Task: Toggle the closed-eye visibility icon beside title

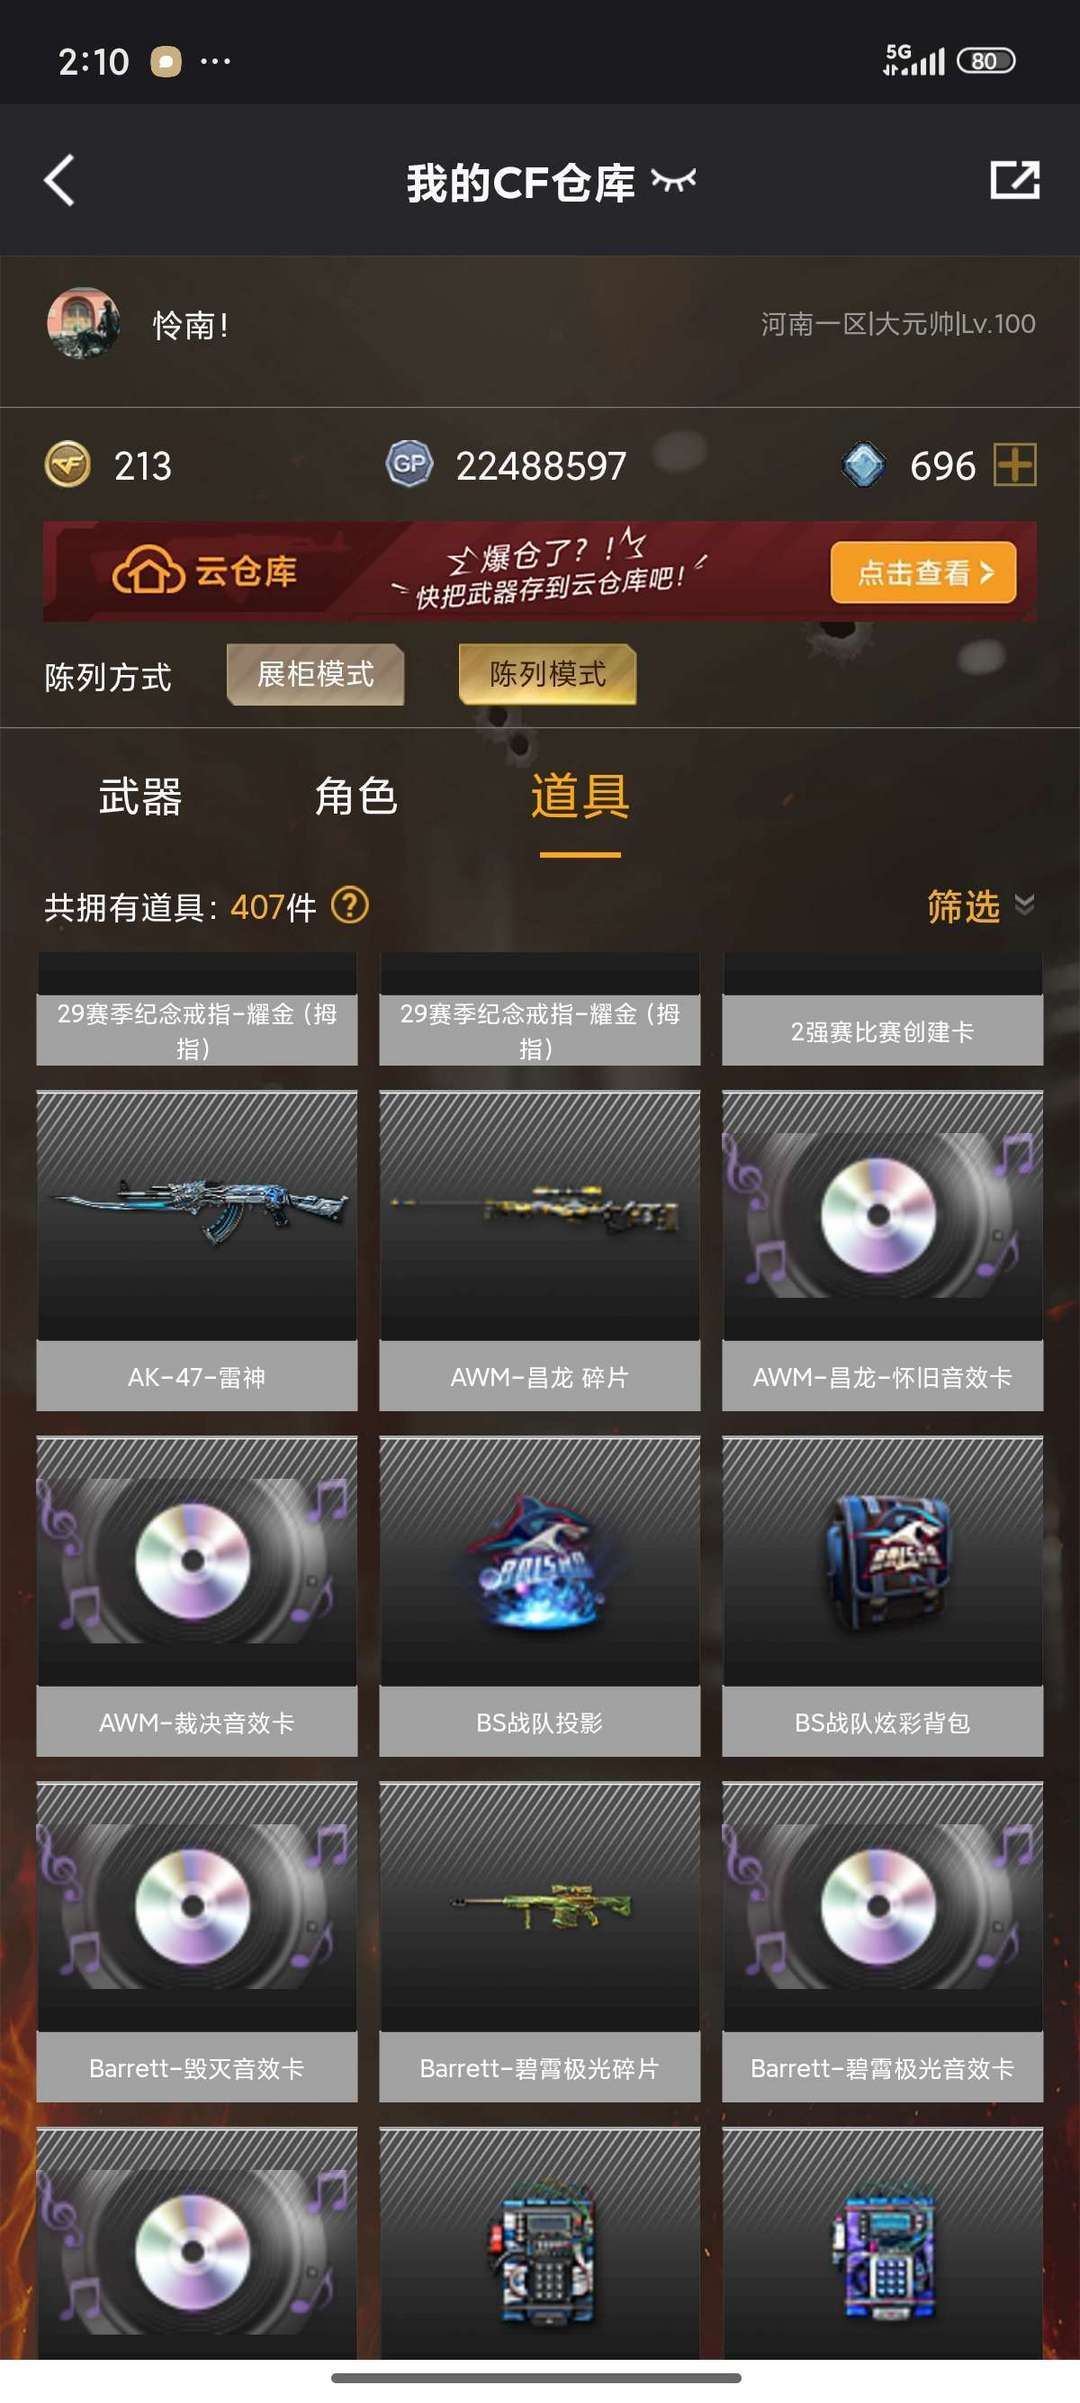Action: 673,180
